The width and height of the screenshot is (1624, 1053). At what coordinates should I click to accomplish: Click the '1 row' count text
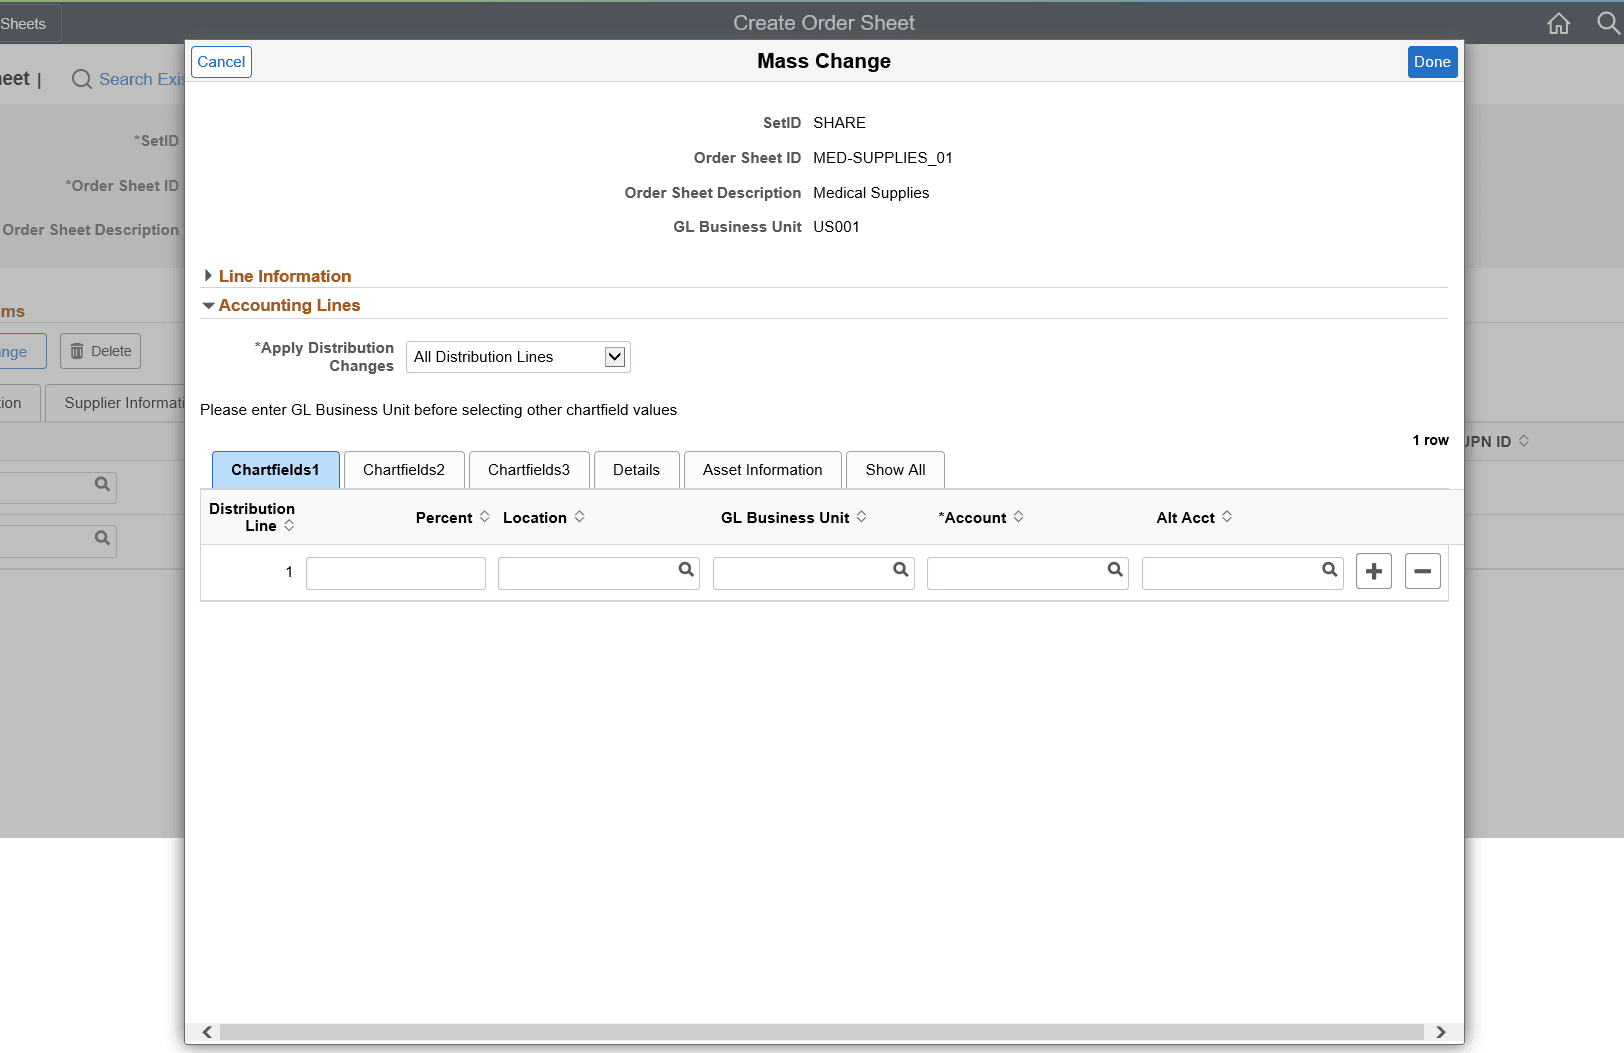click(x=1430, y=440)
